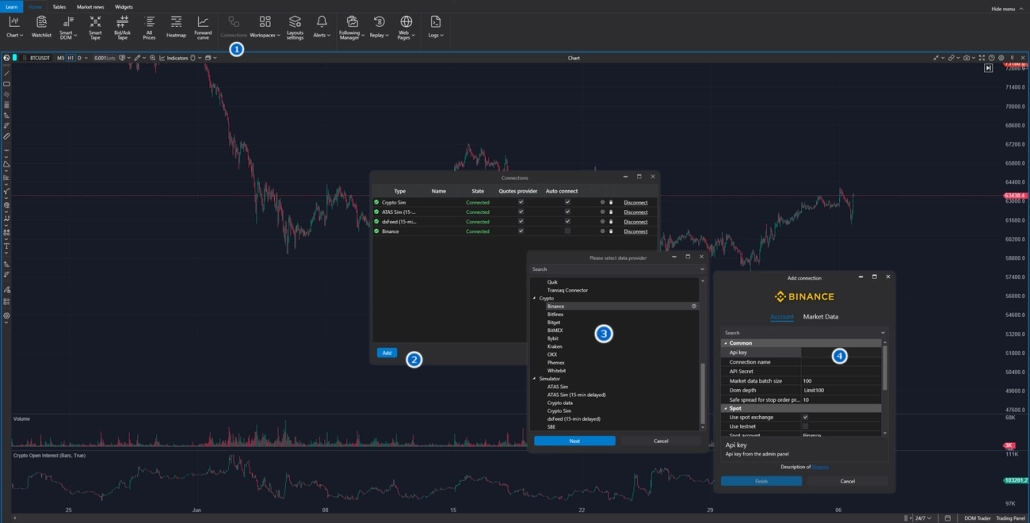Disconnect the Binance connection

pos(635,231)
